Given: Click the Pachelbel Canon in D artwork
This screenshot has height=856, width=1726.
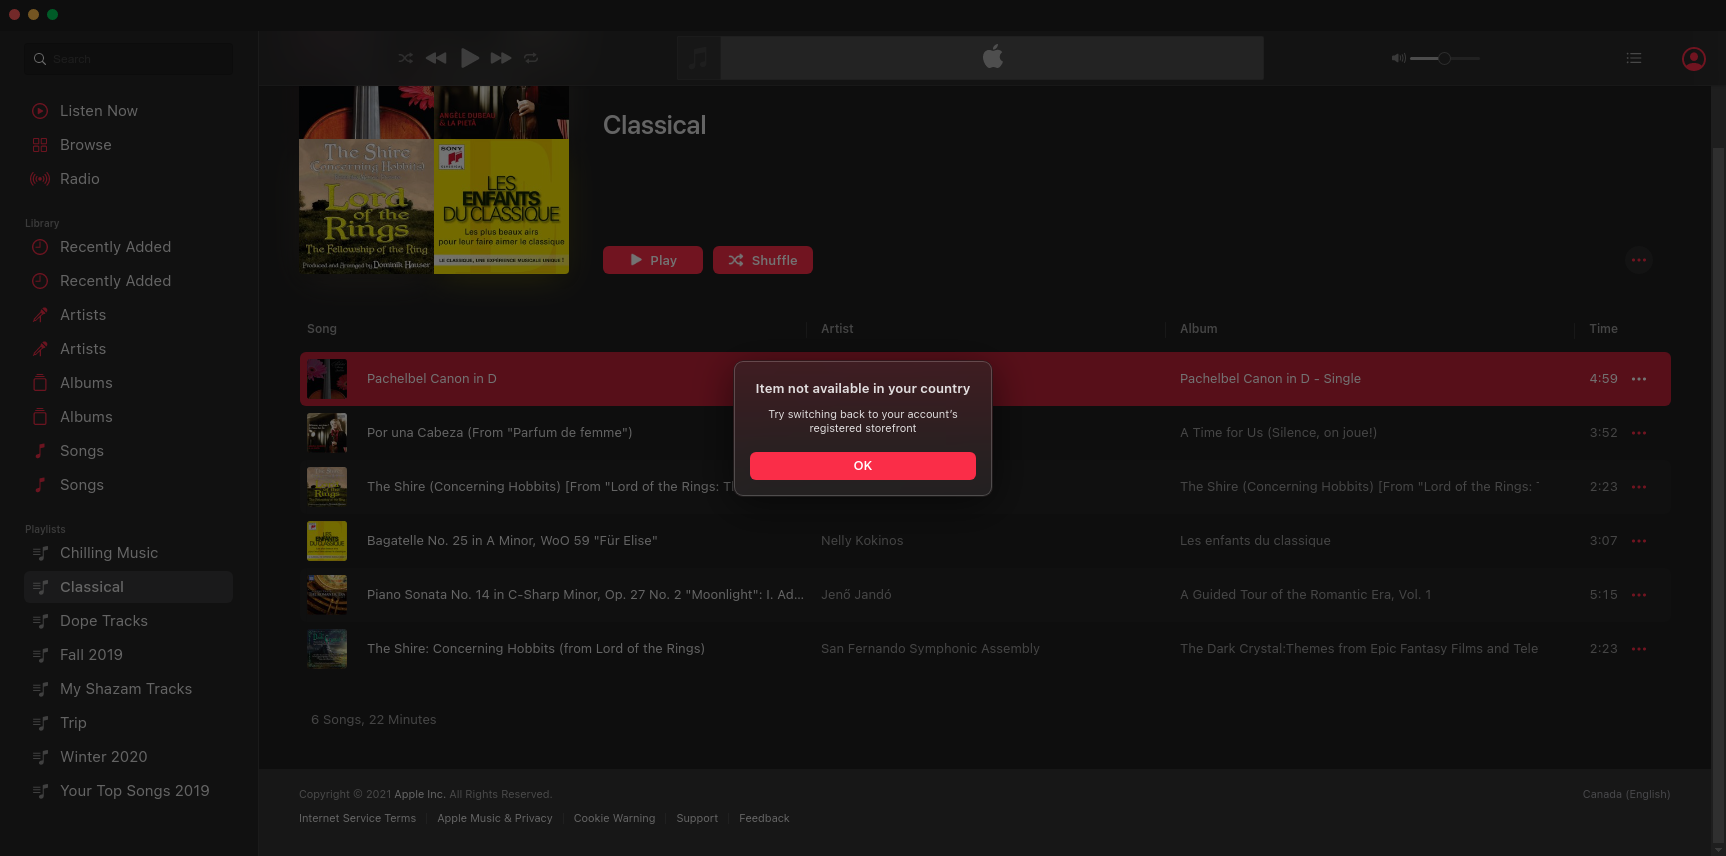Looking at the screenshot, I should (327, 379).
